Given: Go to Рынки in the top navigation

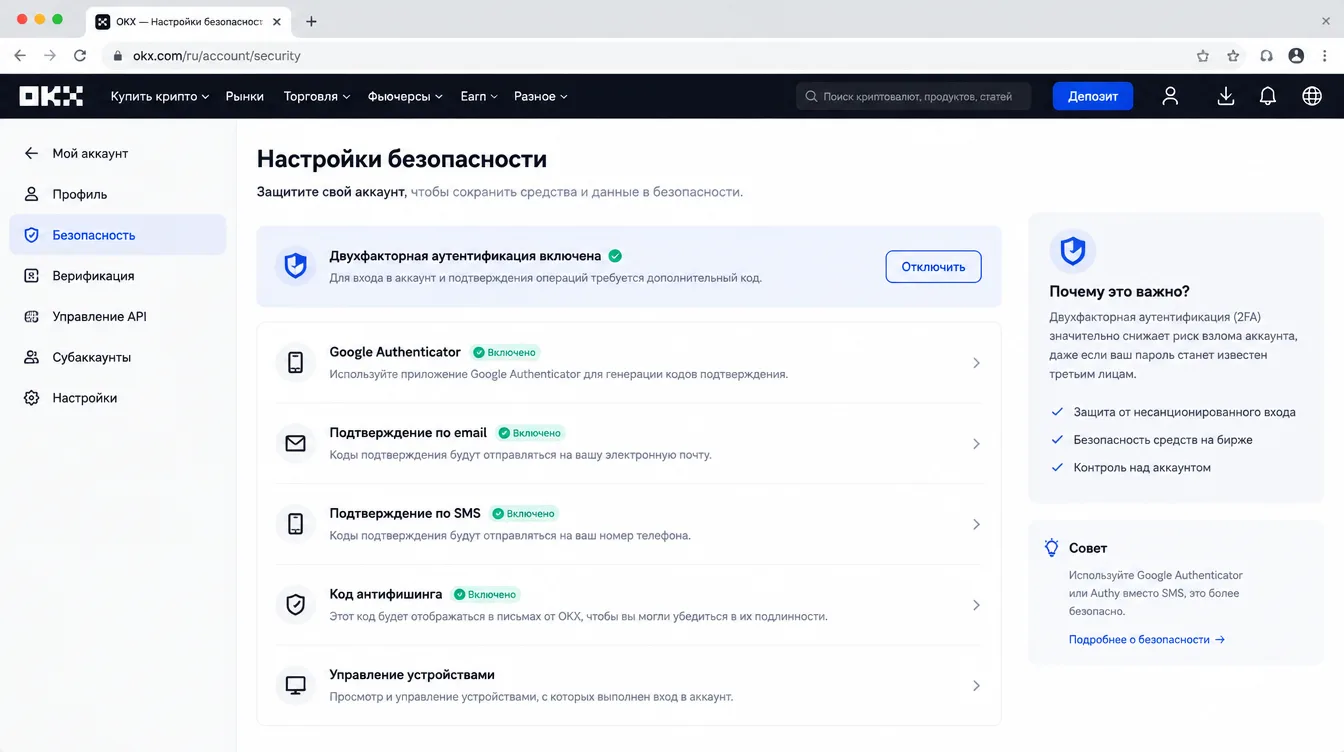Looking at the screenshot, I should pos(245,96).
